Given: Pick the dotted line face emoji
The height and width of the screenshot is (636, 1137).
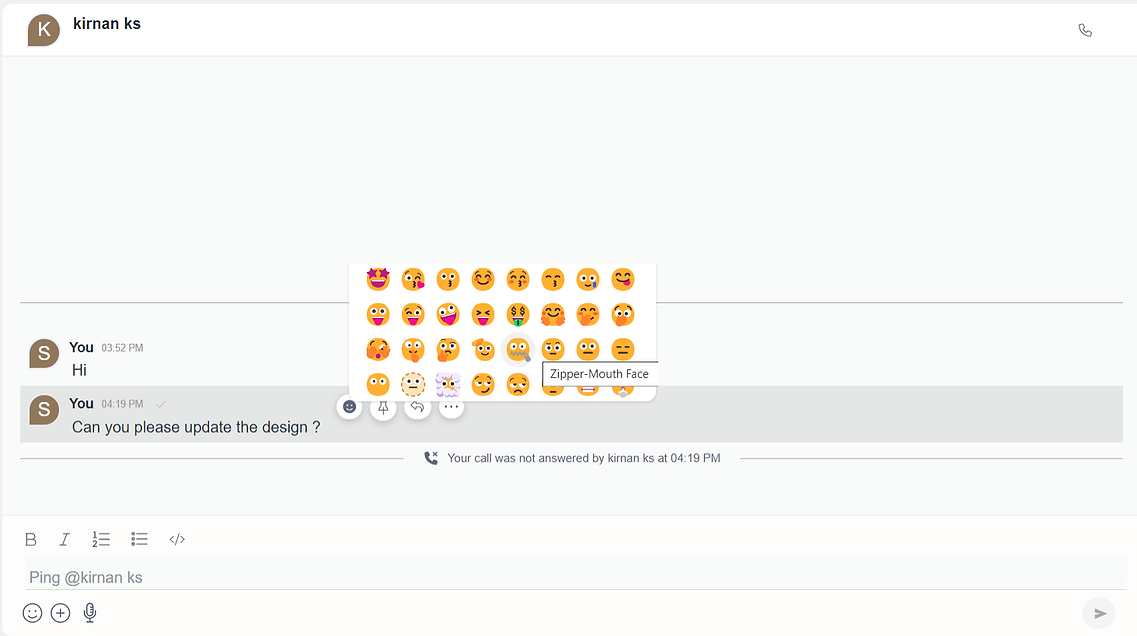Looking at the screenshot, I should (413, 384).
